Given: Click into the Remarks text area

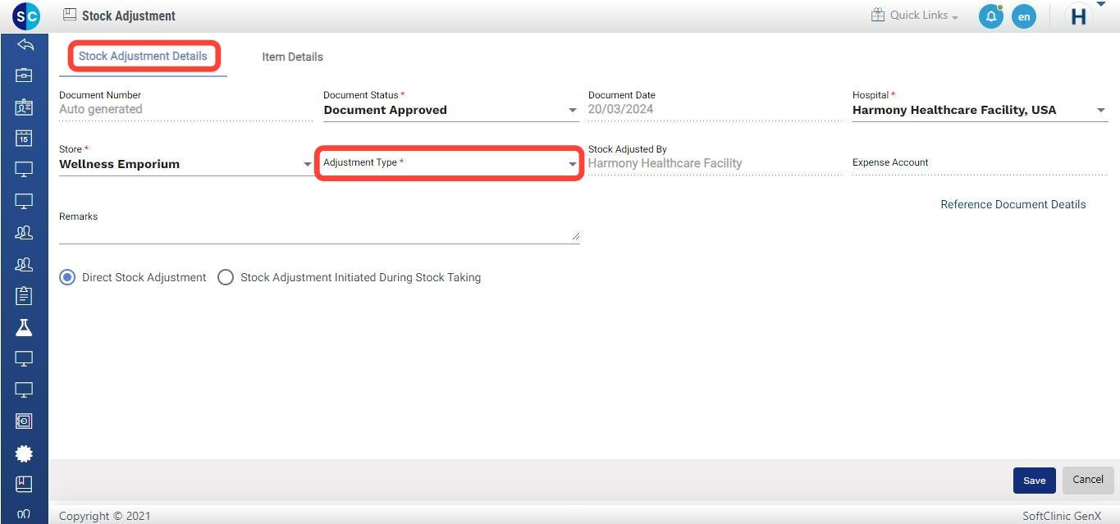Looking at the screenshot, I should pos(319,234).
